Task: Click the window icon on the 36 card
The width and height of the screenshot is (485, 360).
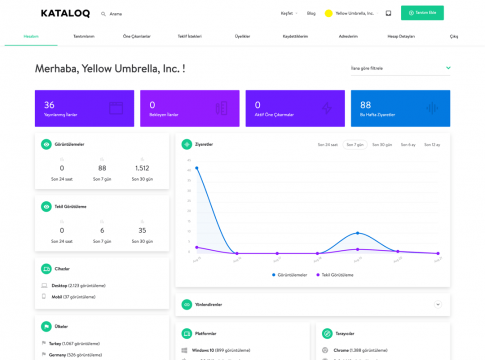Action: 116,108
